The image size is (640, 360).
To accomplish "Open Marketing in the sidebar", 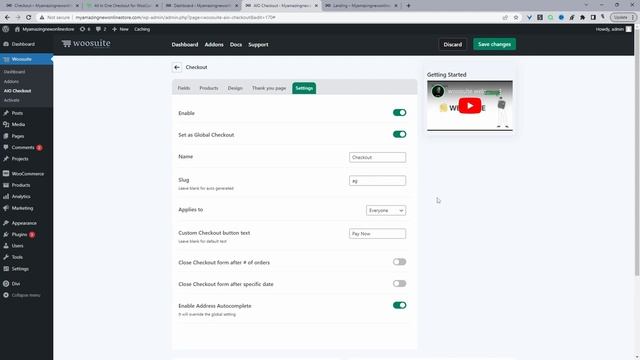I will click(x=22, y=208).
